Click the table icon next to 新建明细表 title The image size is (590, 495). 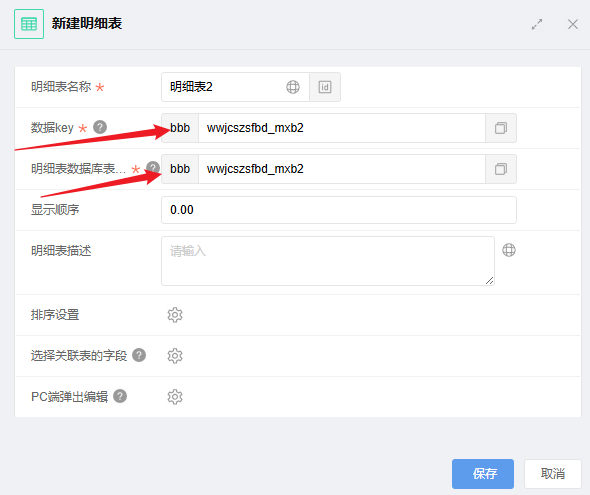coord(29,24)
